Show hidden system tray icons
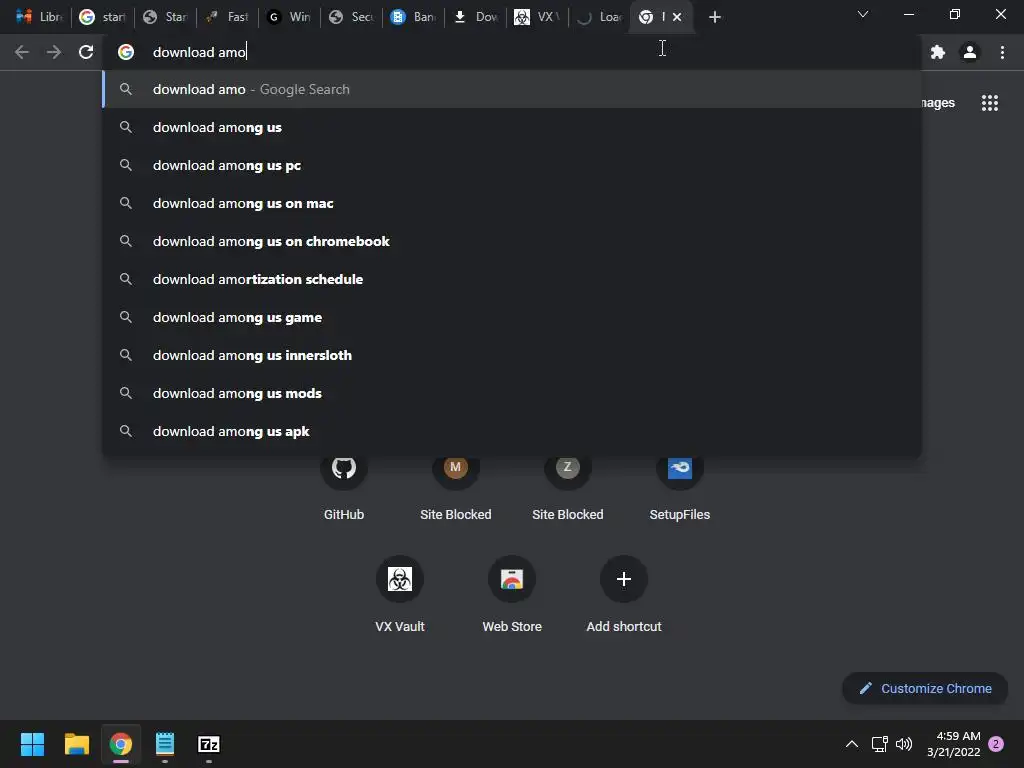Image resolution: width=1024 pixels, height=768 pixels. [852, 744]
